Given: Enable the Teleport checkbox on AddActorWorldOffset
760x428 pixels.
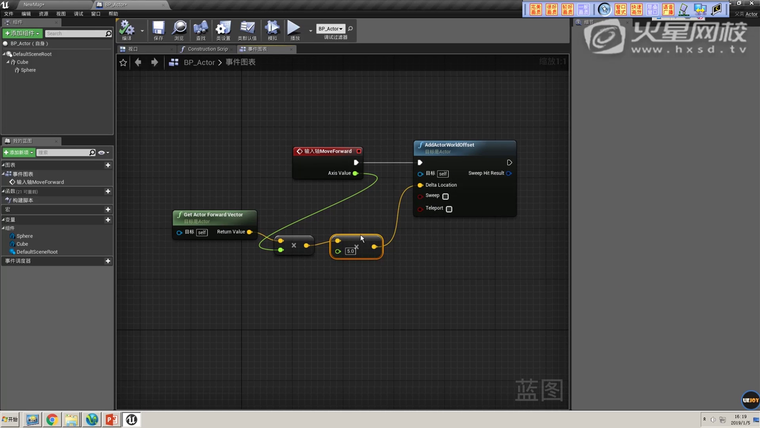Looking at the screenshot, I should pyautogui.click(x=449, y=209).
